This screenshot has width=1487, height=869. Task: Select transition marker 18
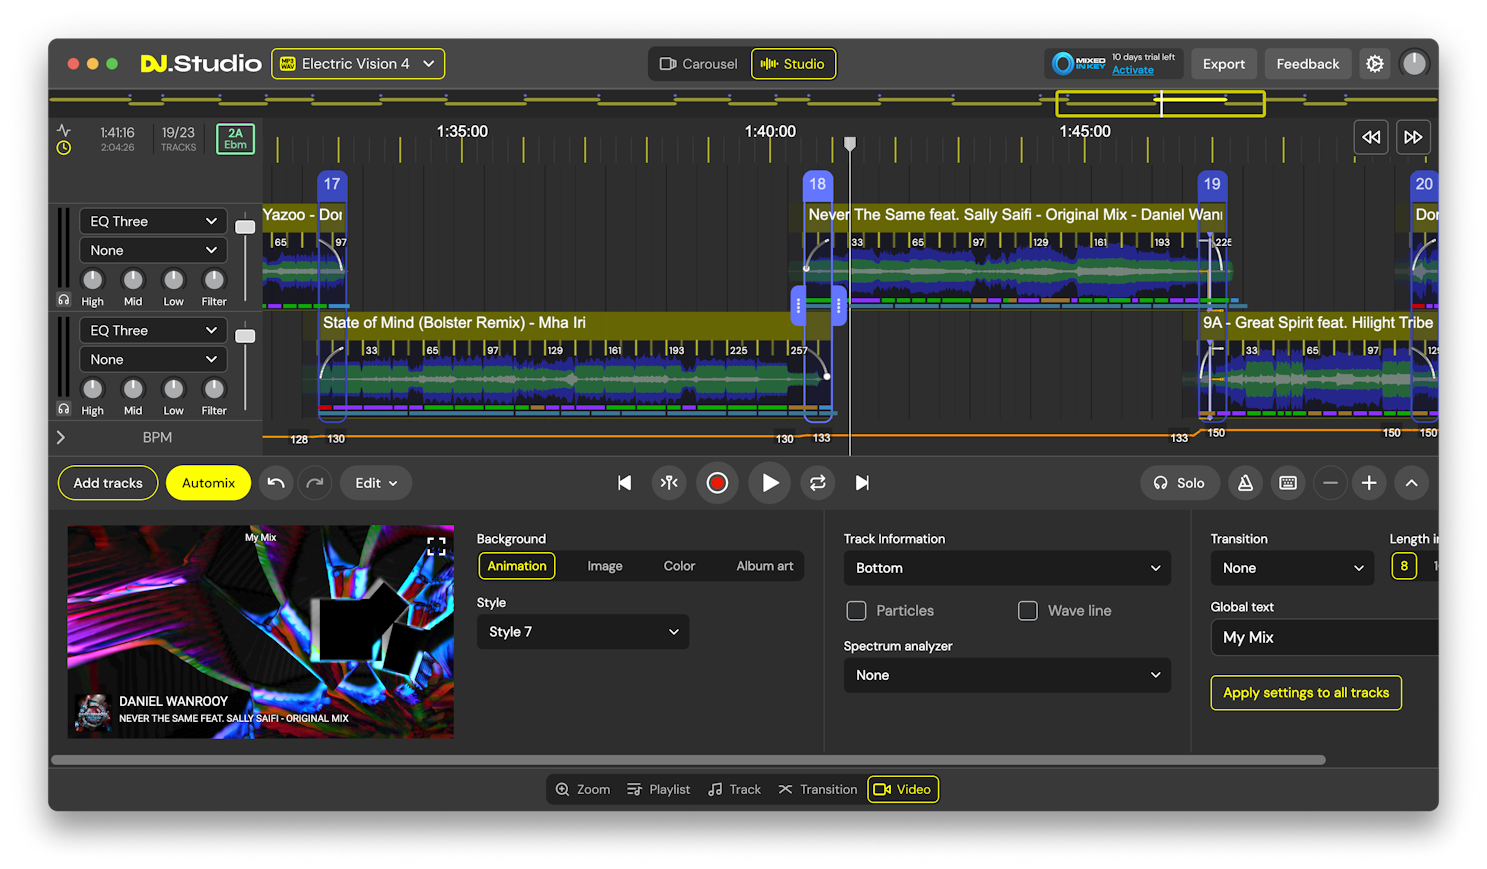[818, 184]
